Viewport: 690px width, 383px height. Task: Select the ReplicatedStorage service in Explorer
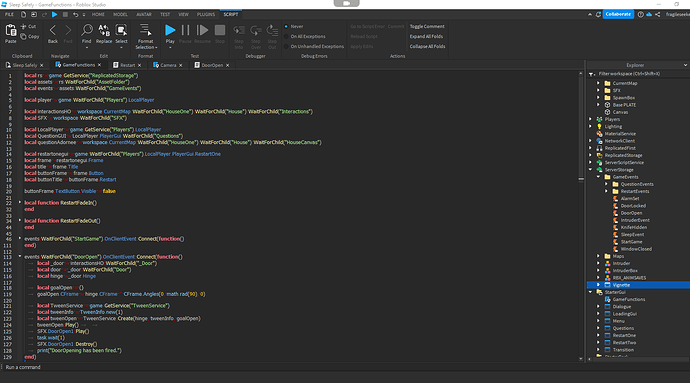click(x=623, y=155)
